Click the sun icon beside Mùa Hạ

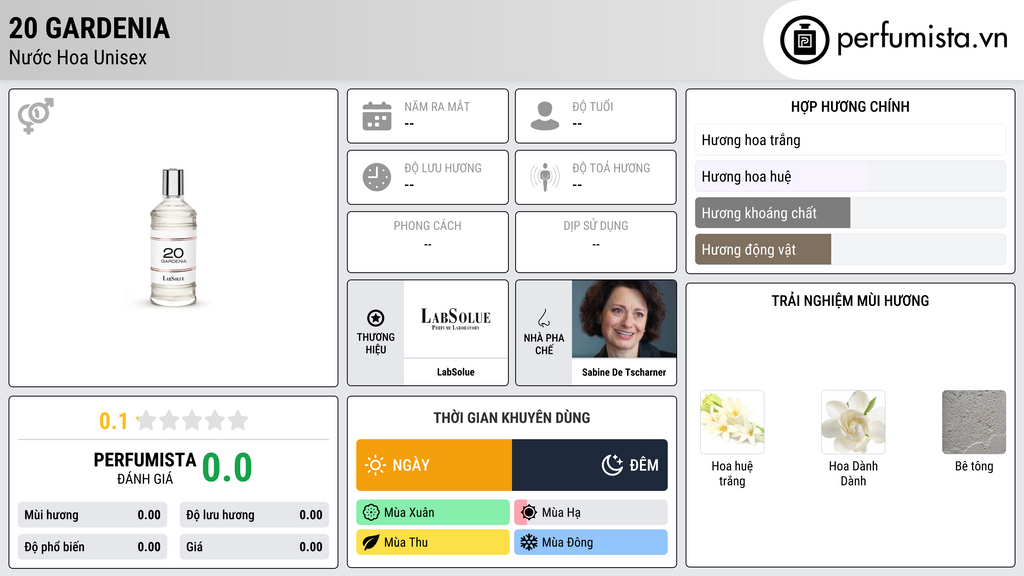point(529,513)
